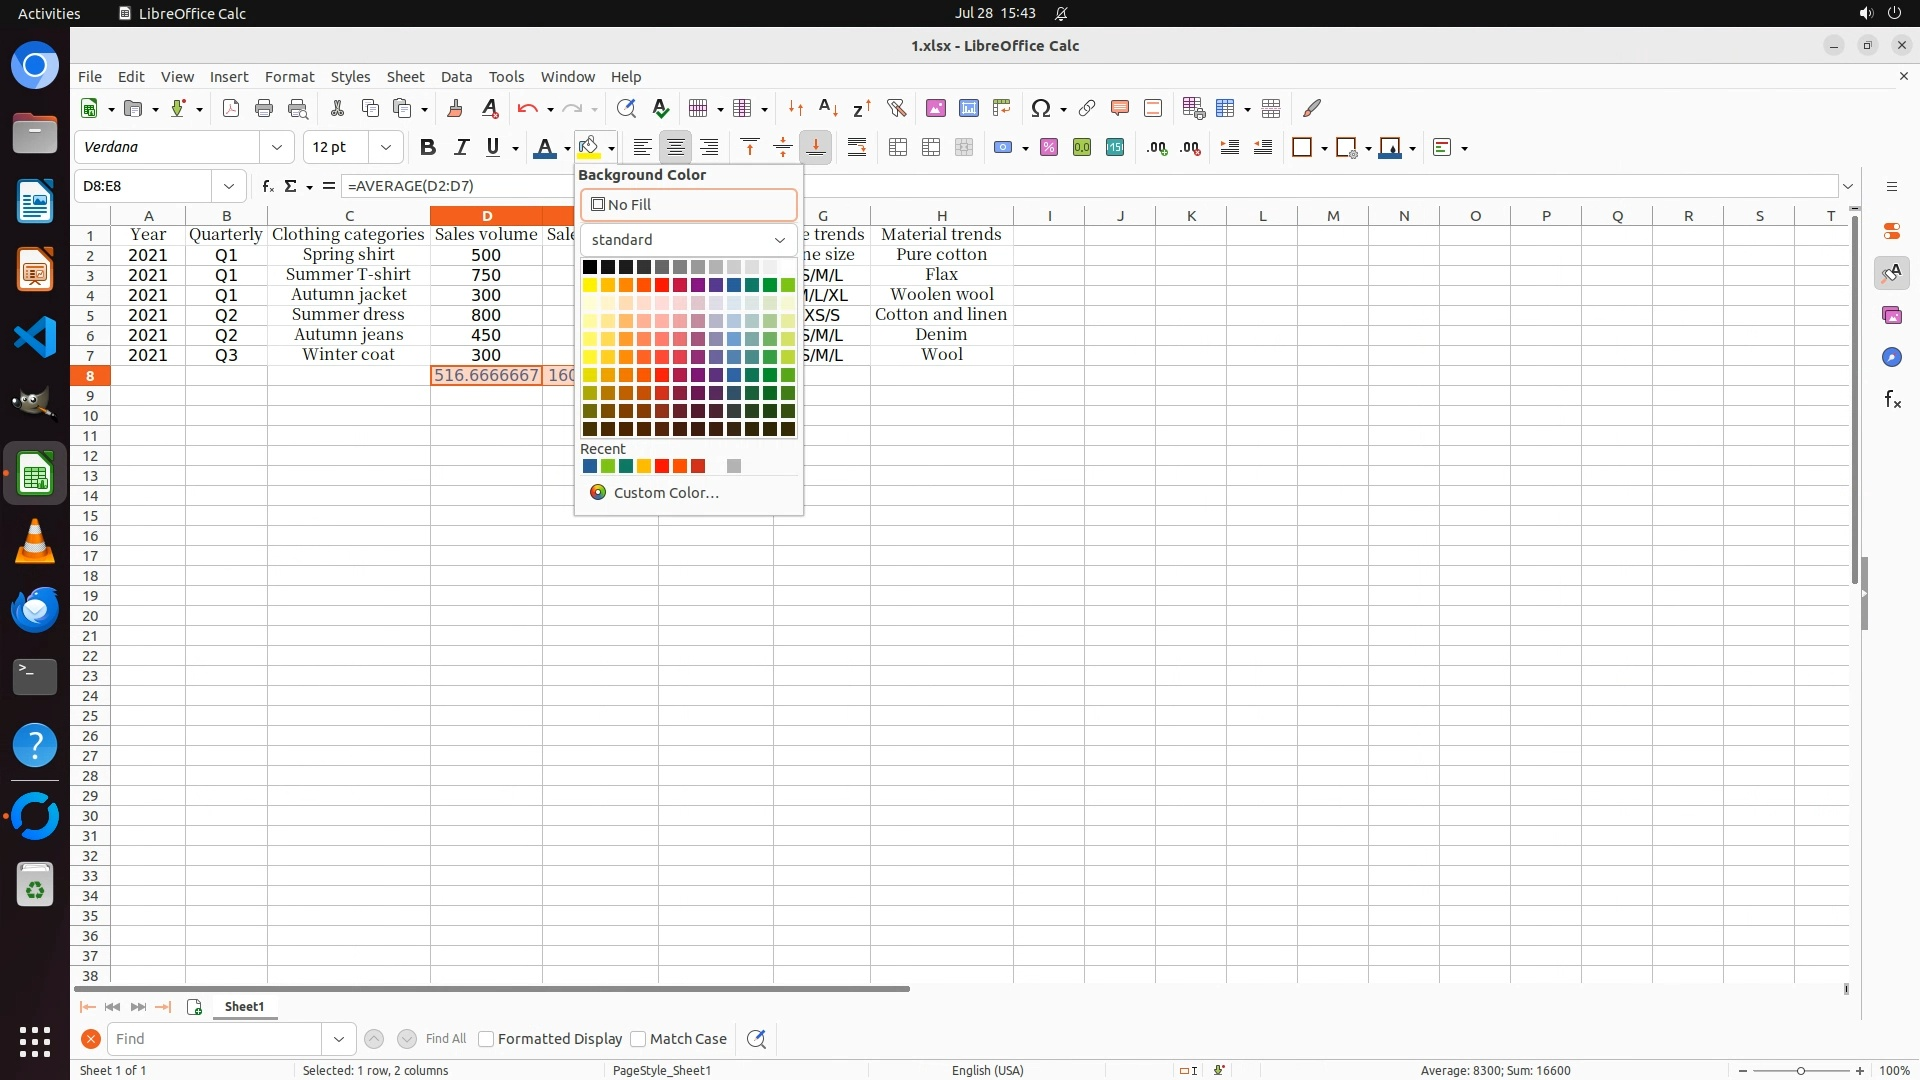Click Custom Color option

665,493
